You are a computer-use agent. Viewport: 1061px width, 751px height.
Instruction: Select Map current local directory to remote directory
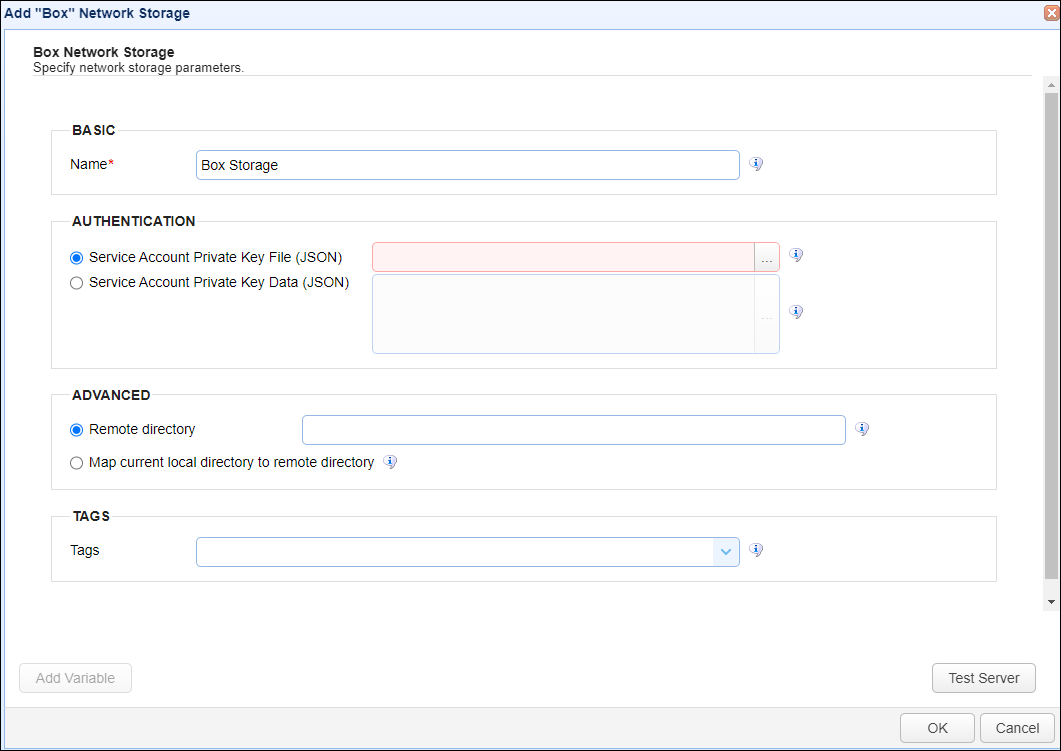pos(76,463)
